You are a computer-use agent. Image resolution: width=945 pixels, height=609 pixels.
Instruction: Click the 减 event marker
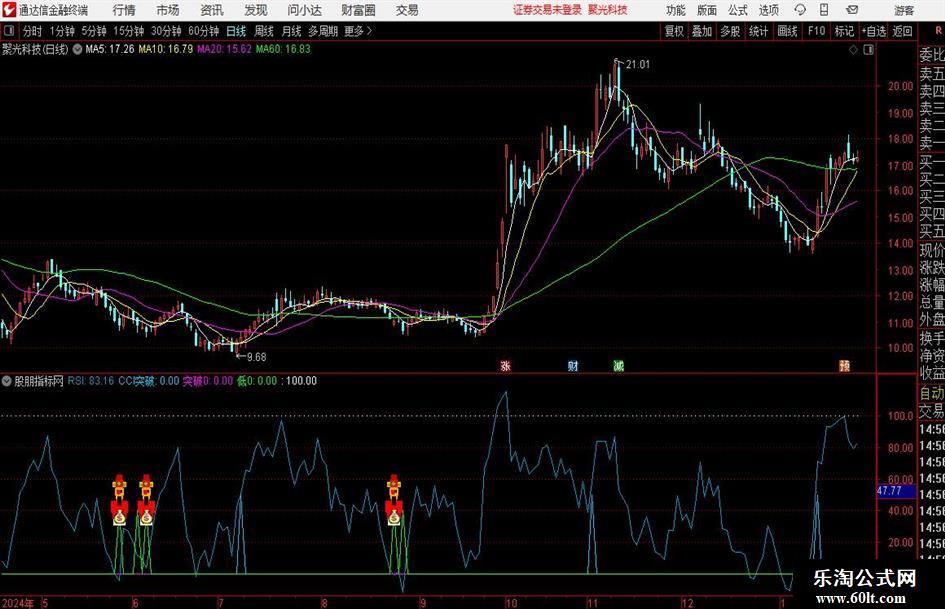[x=618, y=365]
